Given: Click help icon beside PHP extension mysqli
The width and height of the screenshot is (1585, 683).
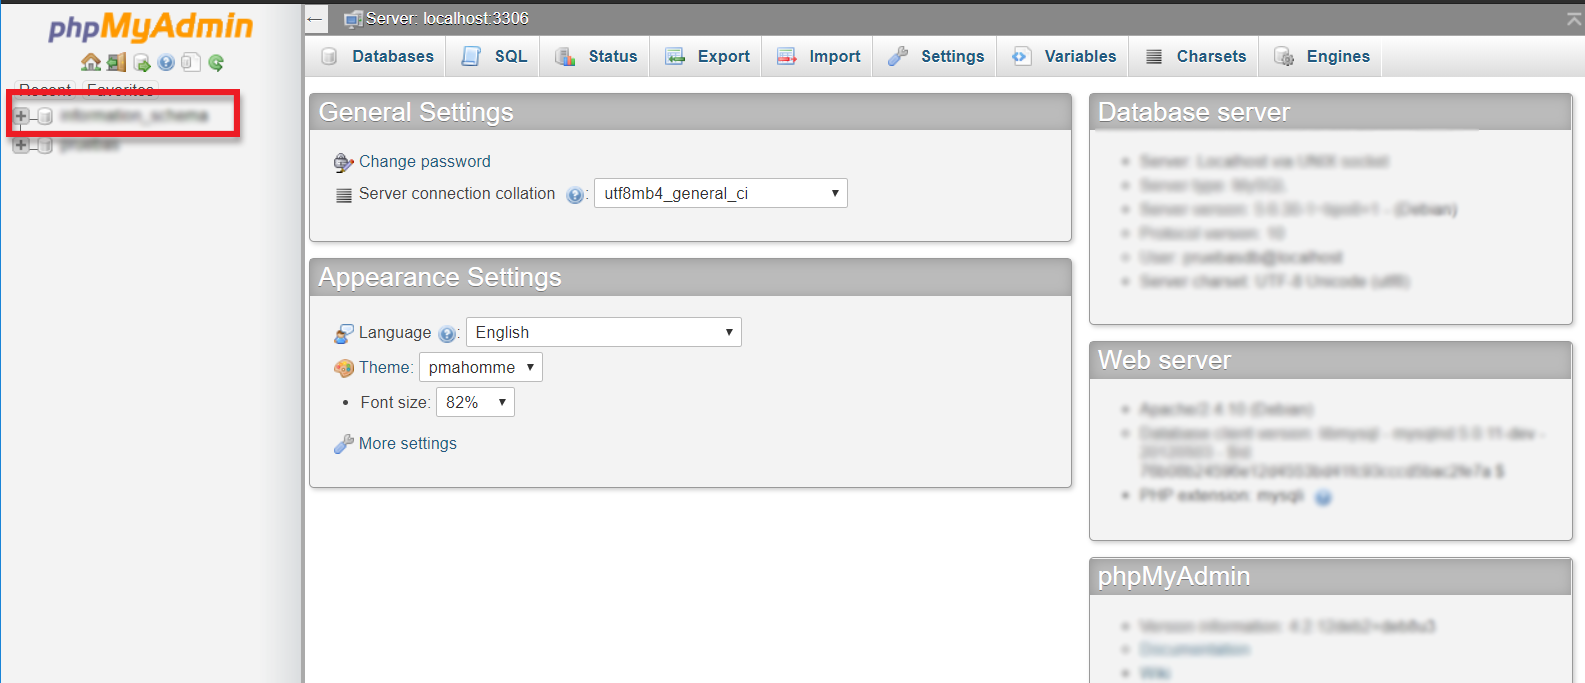Looking at the screenshot, I should (x=1323, y=497).
